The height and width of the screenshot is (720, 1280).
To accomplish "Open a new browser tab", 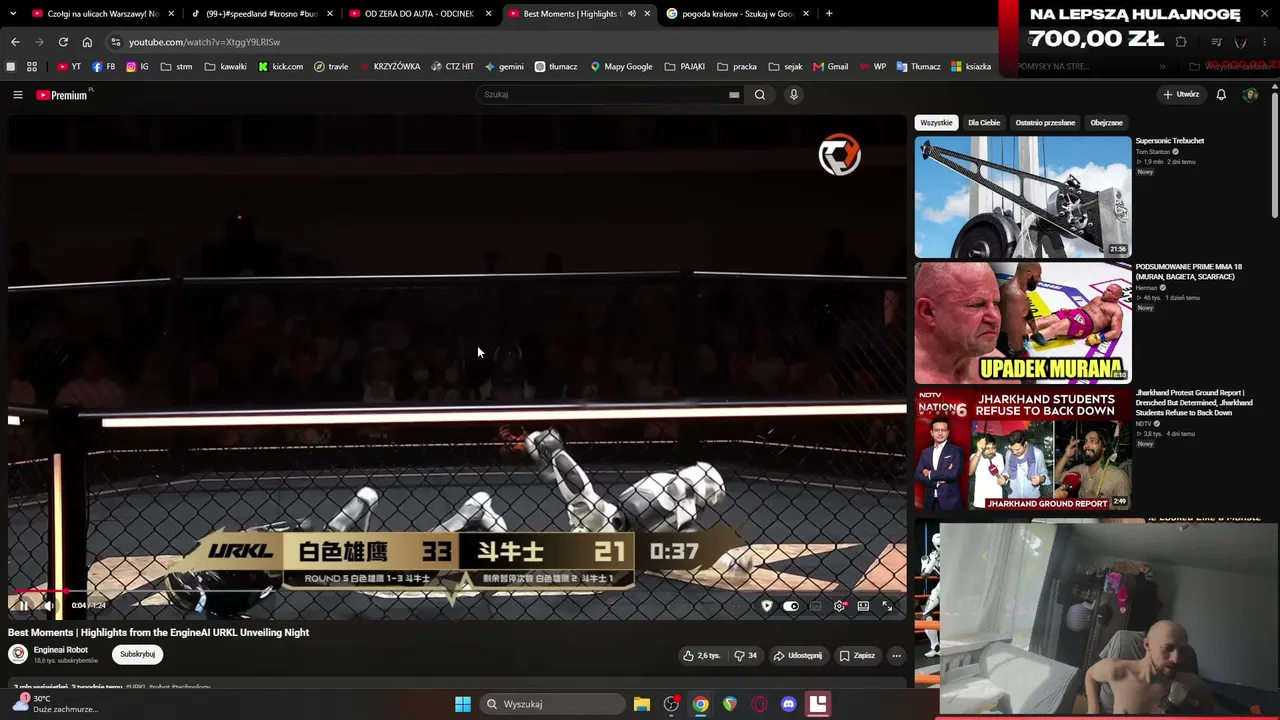I will 829,14.
